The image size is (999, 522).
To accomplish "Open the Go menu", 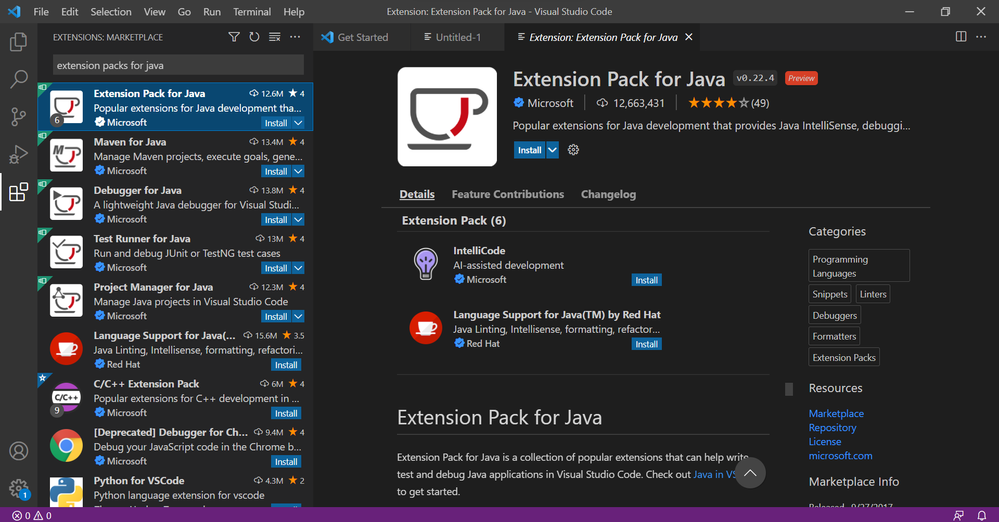I will point(184,11).
